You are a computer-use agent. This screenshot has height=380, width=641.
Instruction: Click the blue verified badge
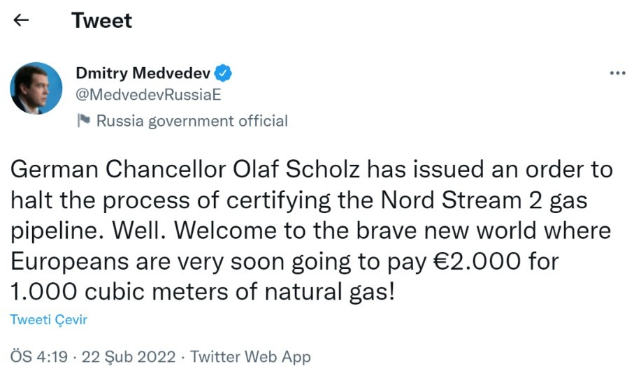223,73
